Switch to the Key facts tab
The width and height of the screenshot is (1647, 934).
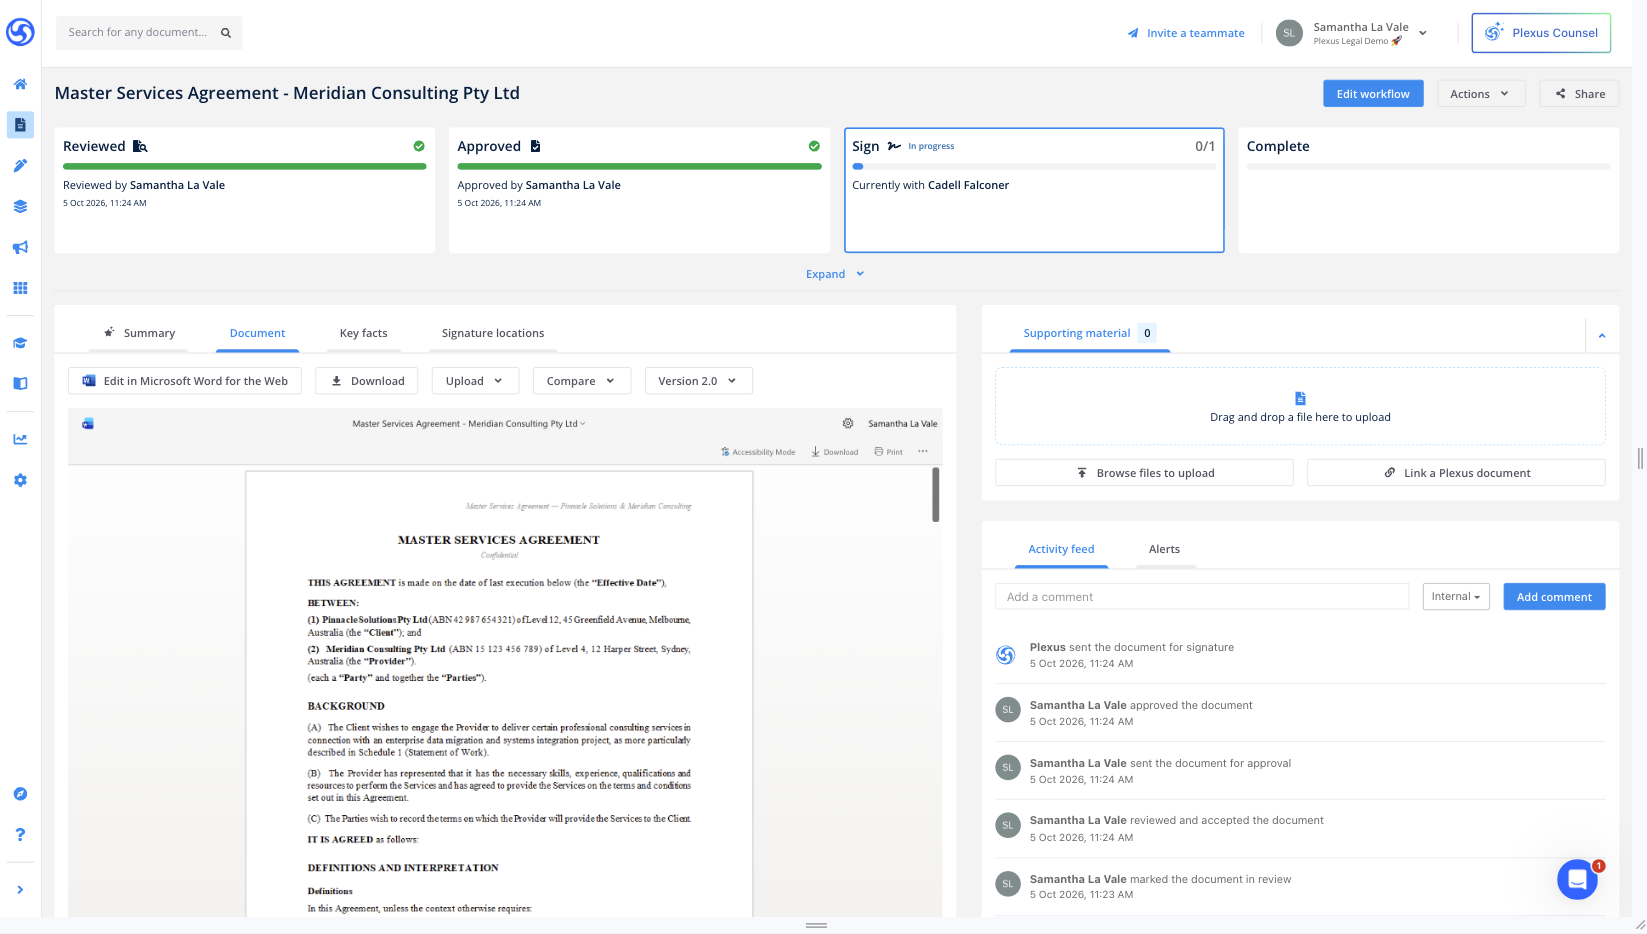click(x=364, y=333)
